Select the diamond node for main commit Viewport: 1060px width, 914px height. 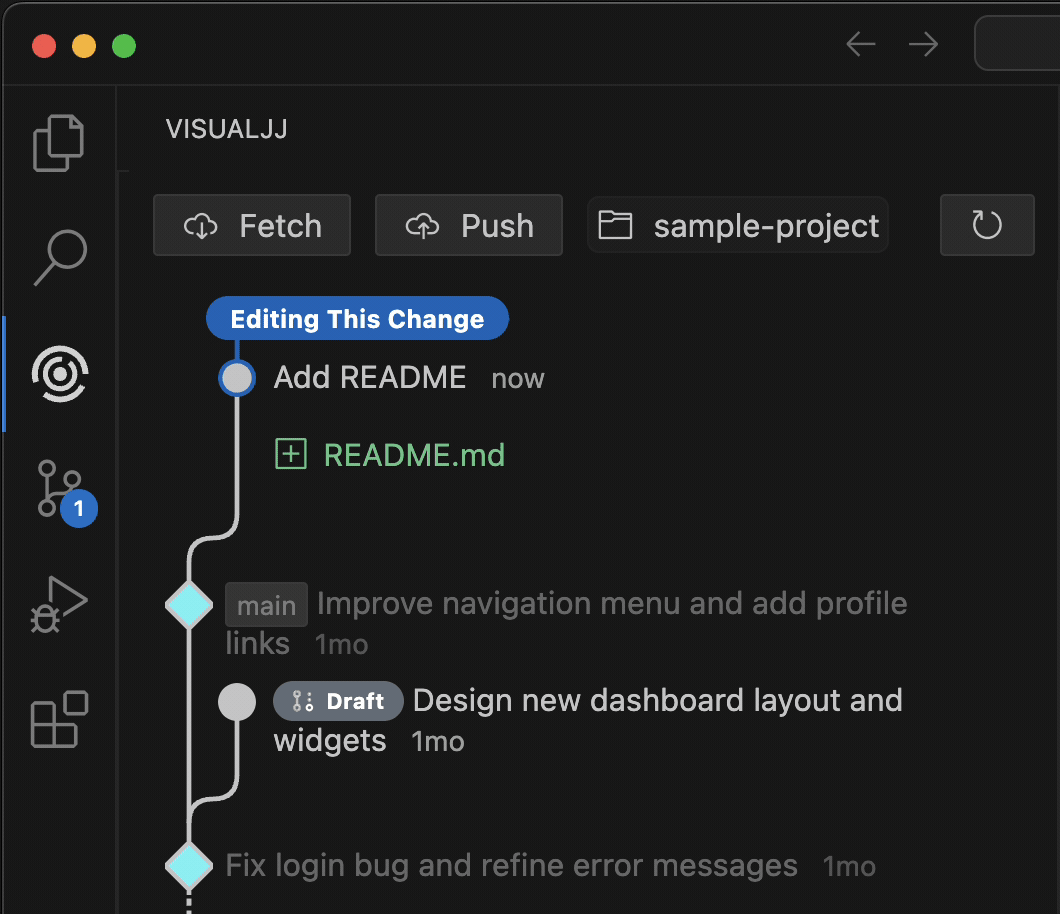[188, 605]
